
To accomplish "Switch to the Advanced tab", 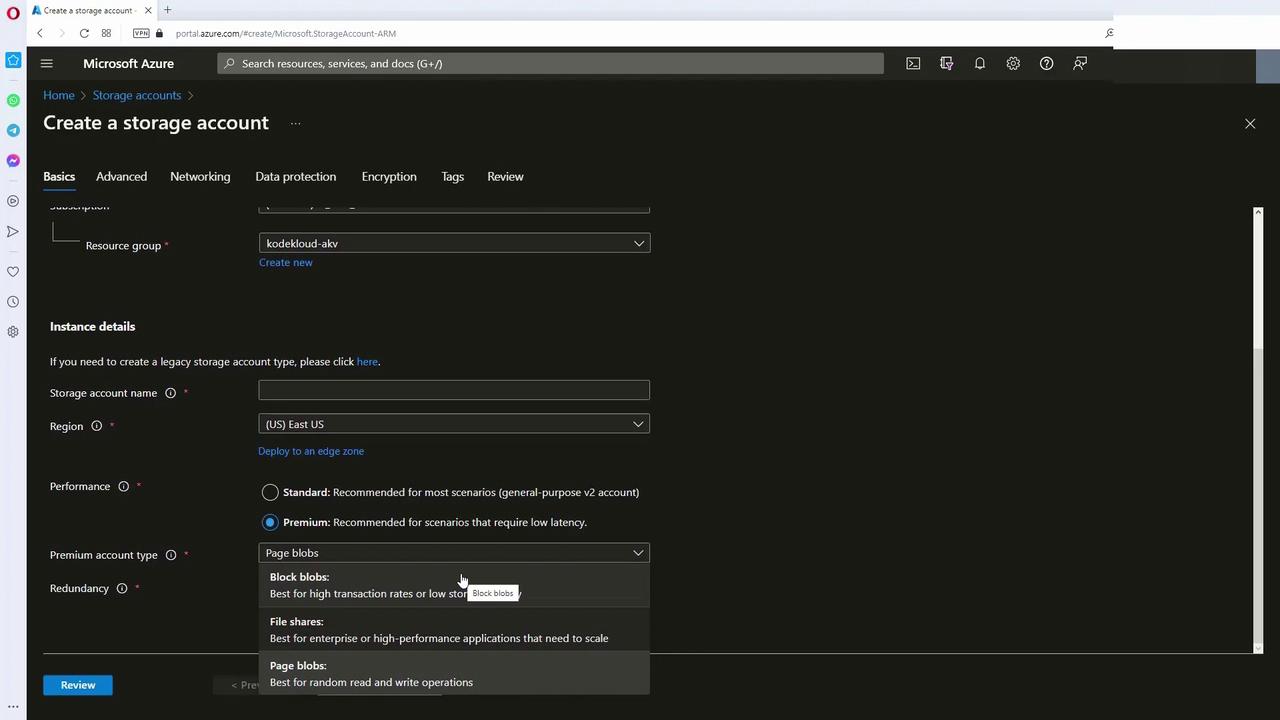I will [121, 176].
